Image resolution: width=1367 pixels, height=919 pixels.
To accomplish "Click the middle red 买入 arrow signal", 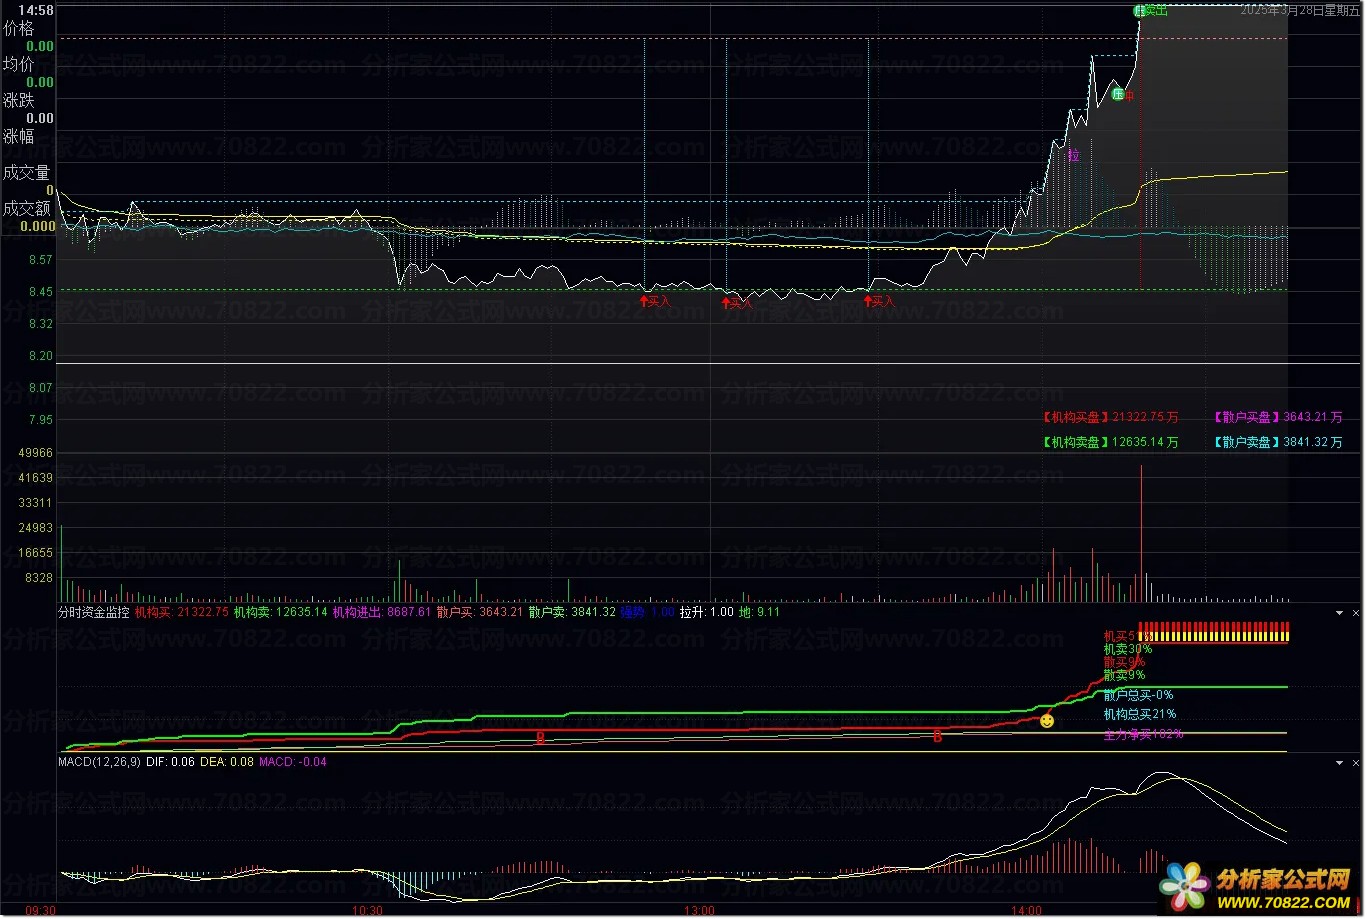I will pyautogui.click(x=737, y=303).
